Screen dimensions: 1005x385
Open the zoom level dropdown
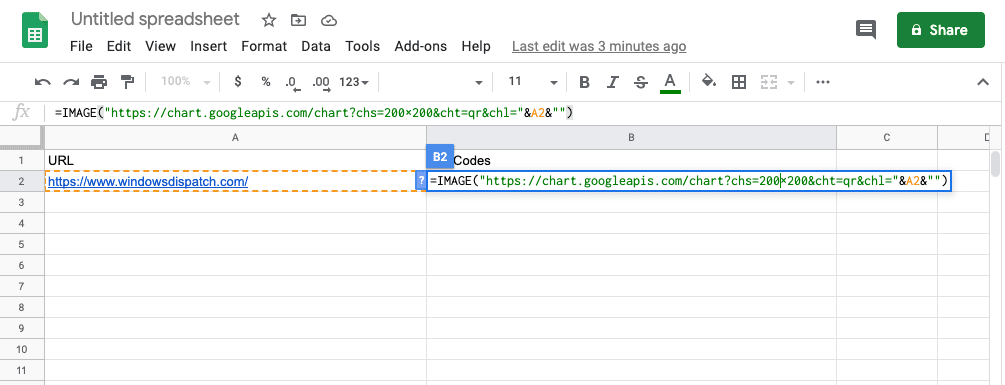click(x=186, y=82)
